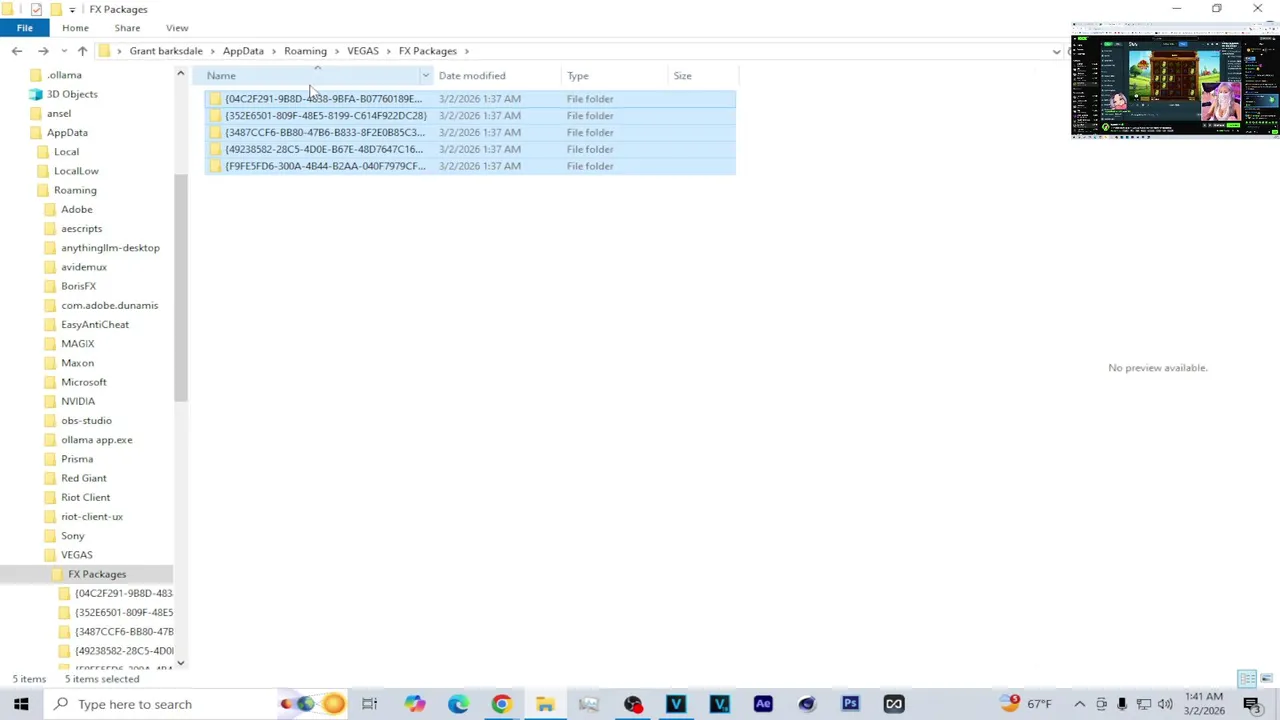
Task: Select BorisFX folder in navigation tree
Action: [x=78, y=286]
